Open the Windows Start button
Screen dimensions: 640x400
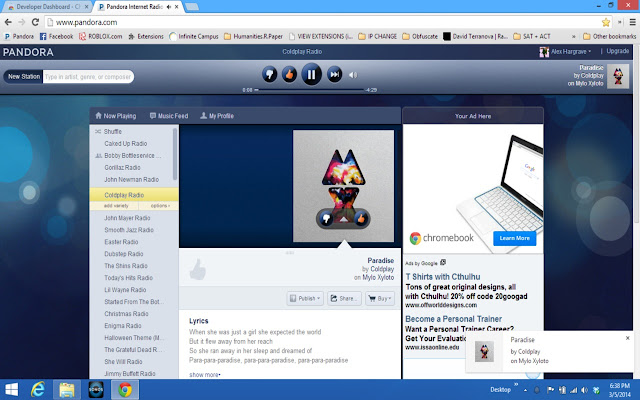click(x=11, y=390)
